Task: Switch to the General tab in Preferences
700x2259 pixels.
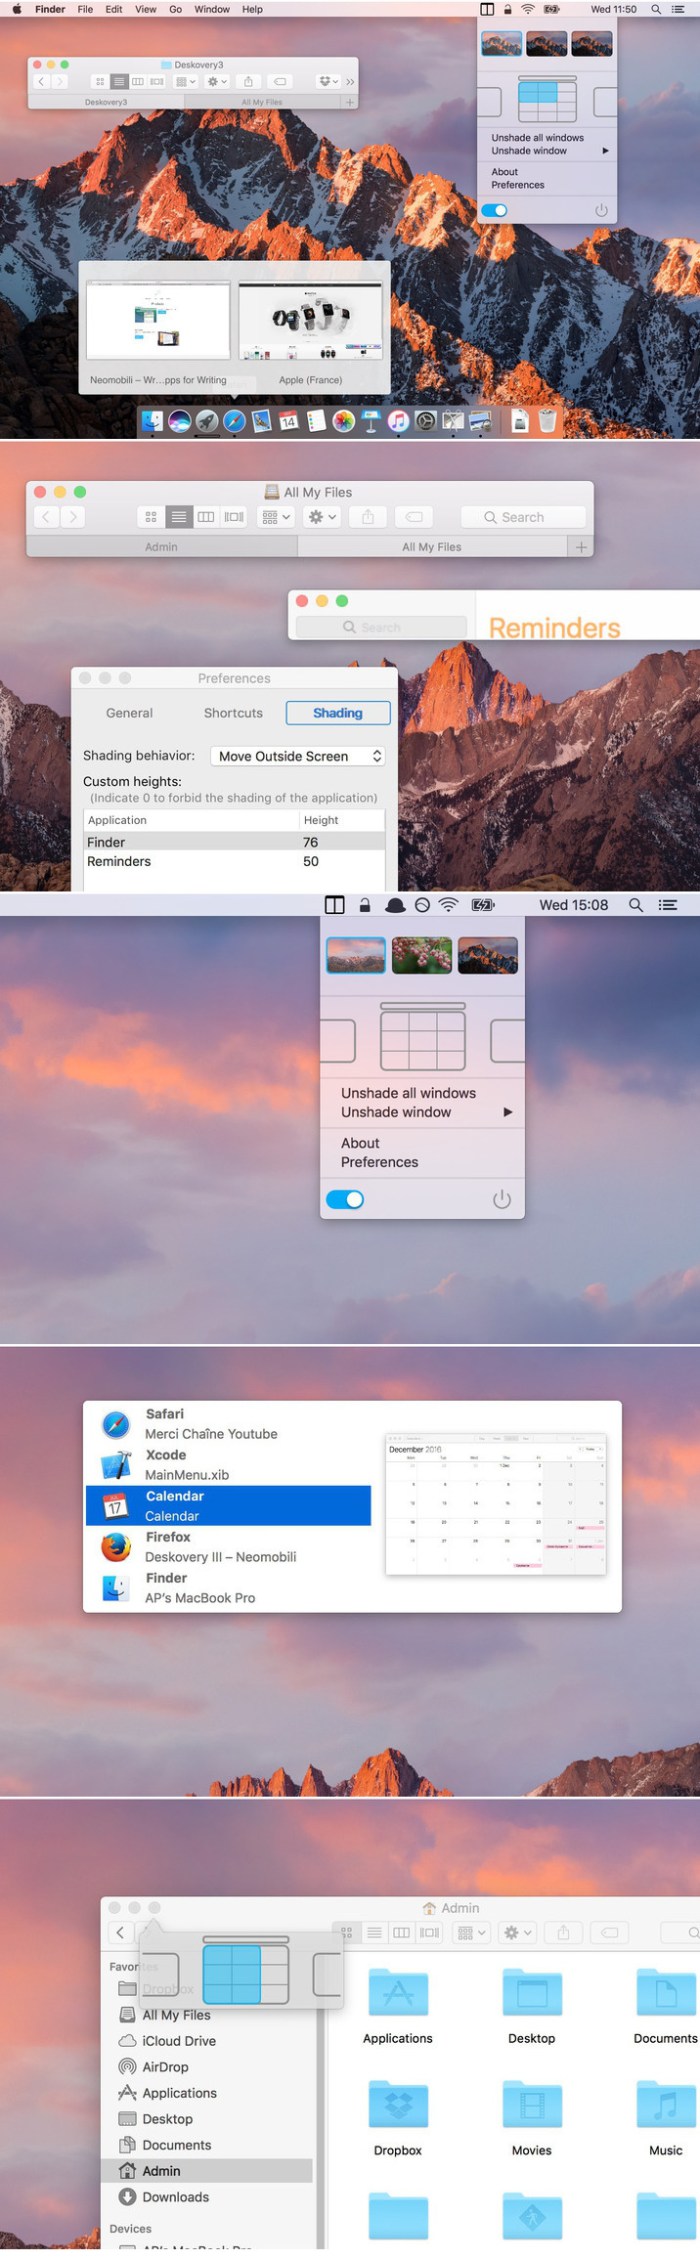Action: [x=130, y=713]
